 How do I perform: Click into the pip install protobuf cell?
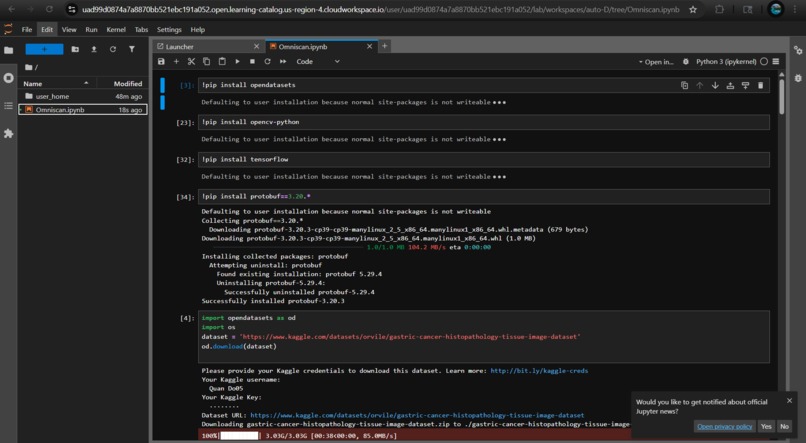(x=484, y=196)
